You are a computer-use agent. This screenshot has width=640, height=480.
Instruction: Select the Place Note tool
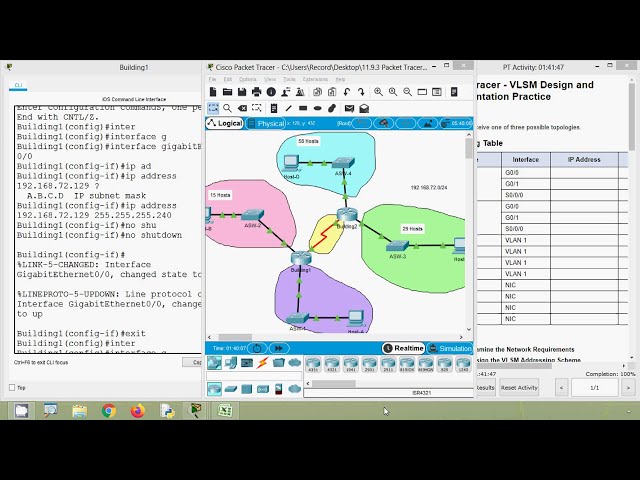274,108
